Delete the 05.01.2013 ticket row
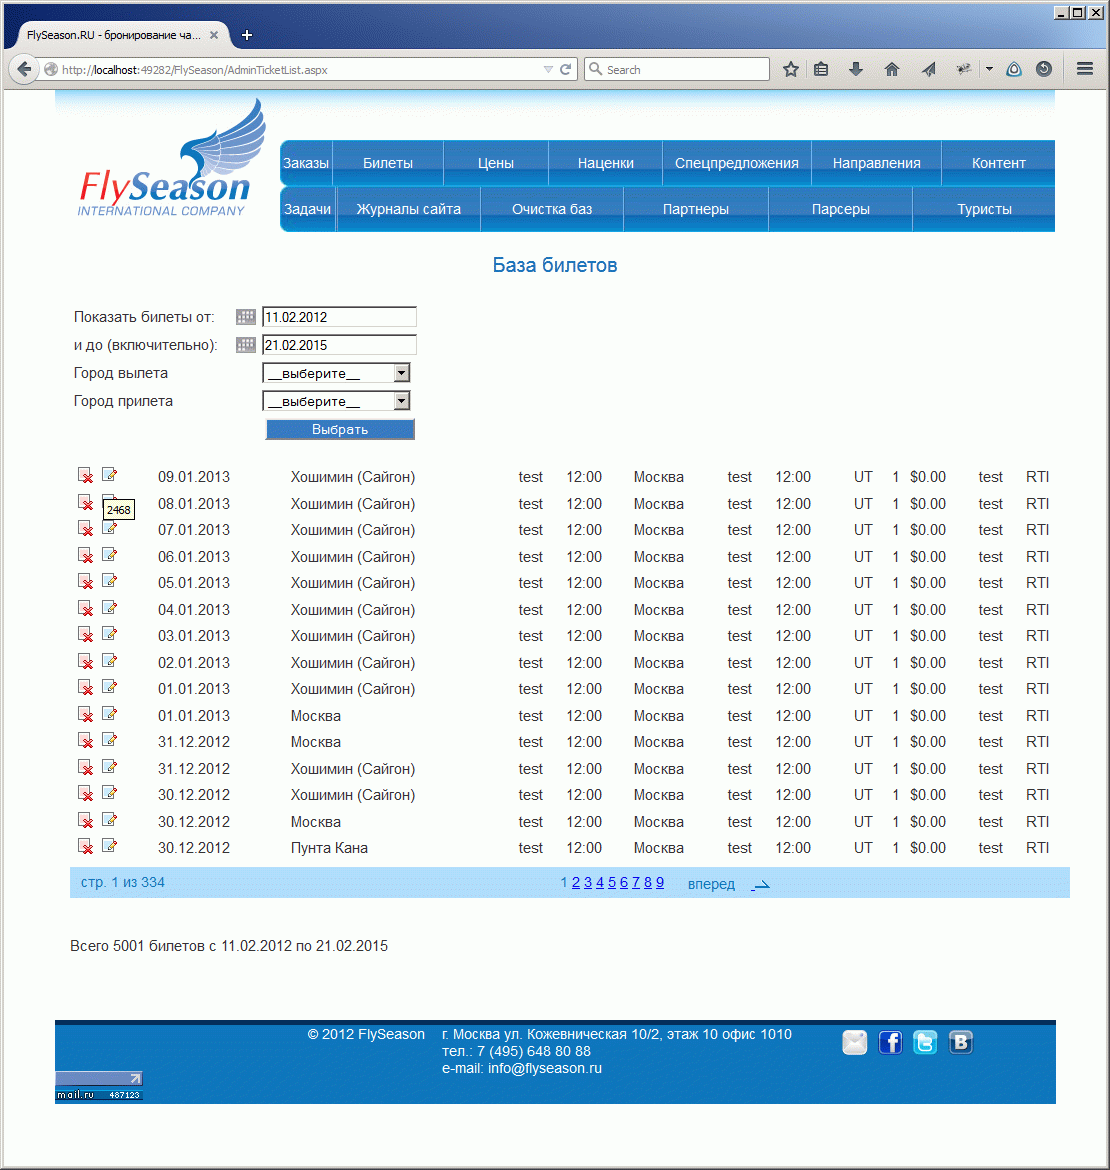The image size is (1110, 1170). click(86, 581)
